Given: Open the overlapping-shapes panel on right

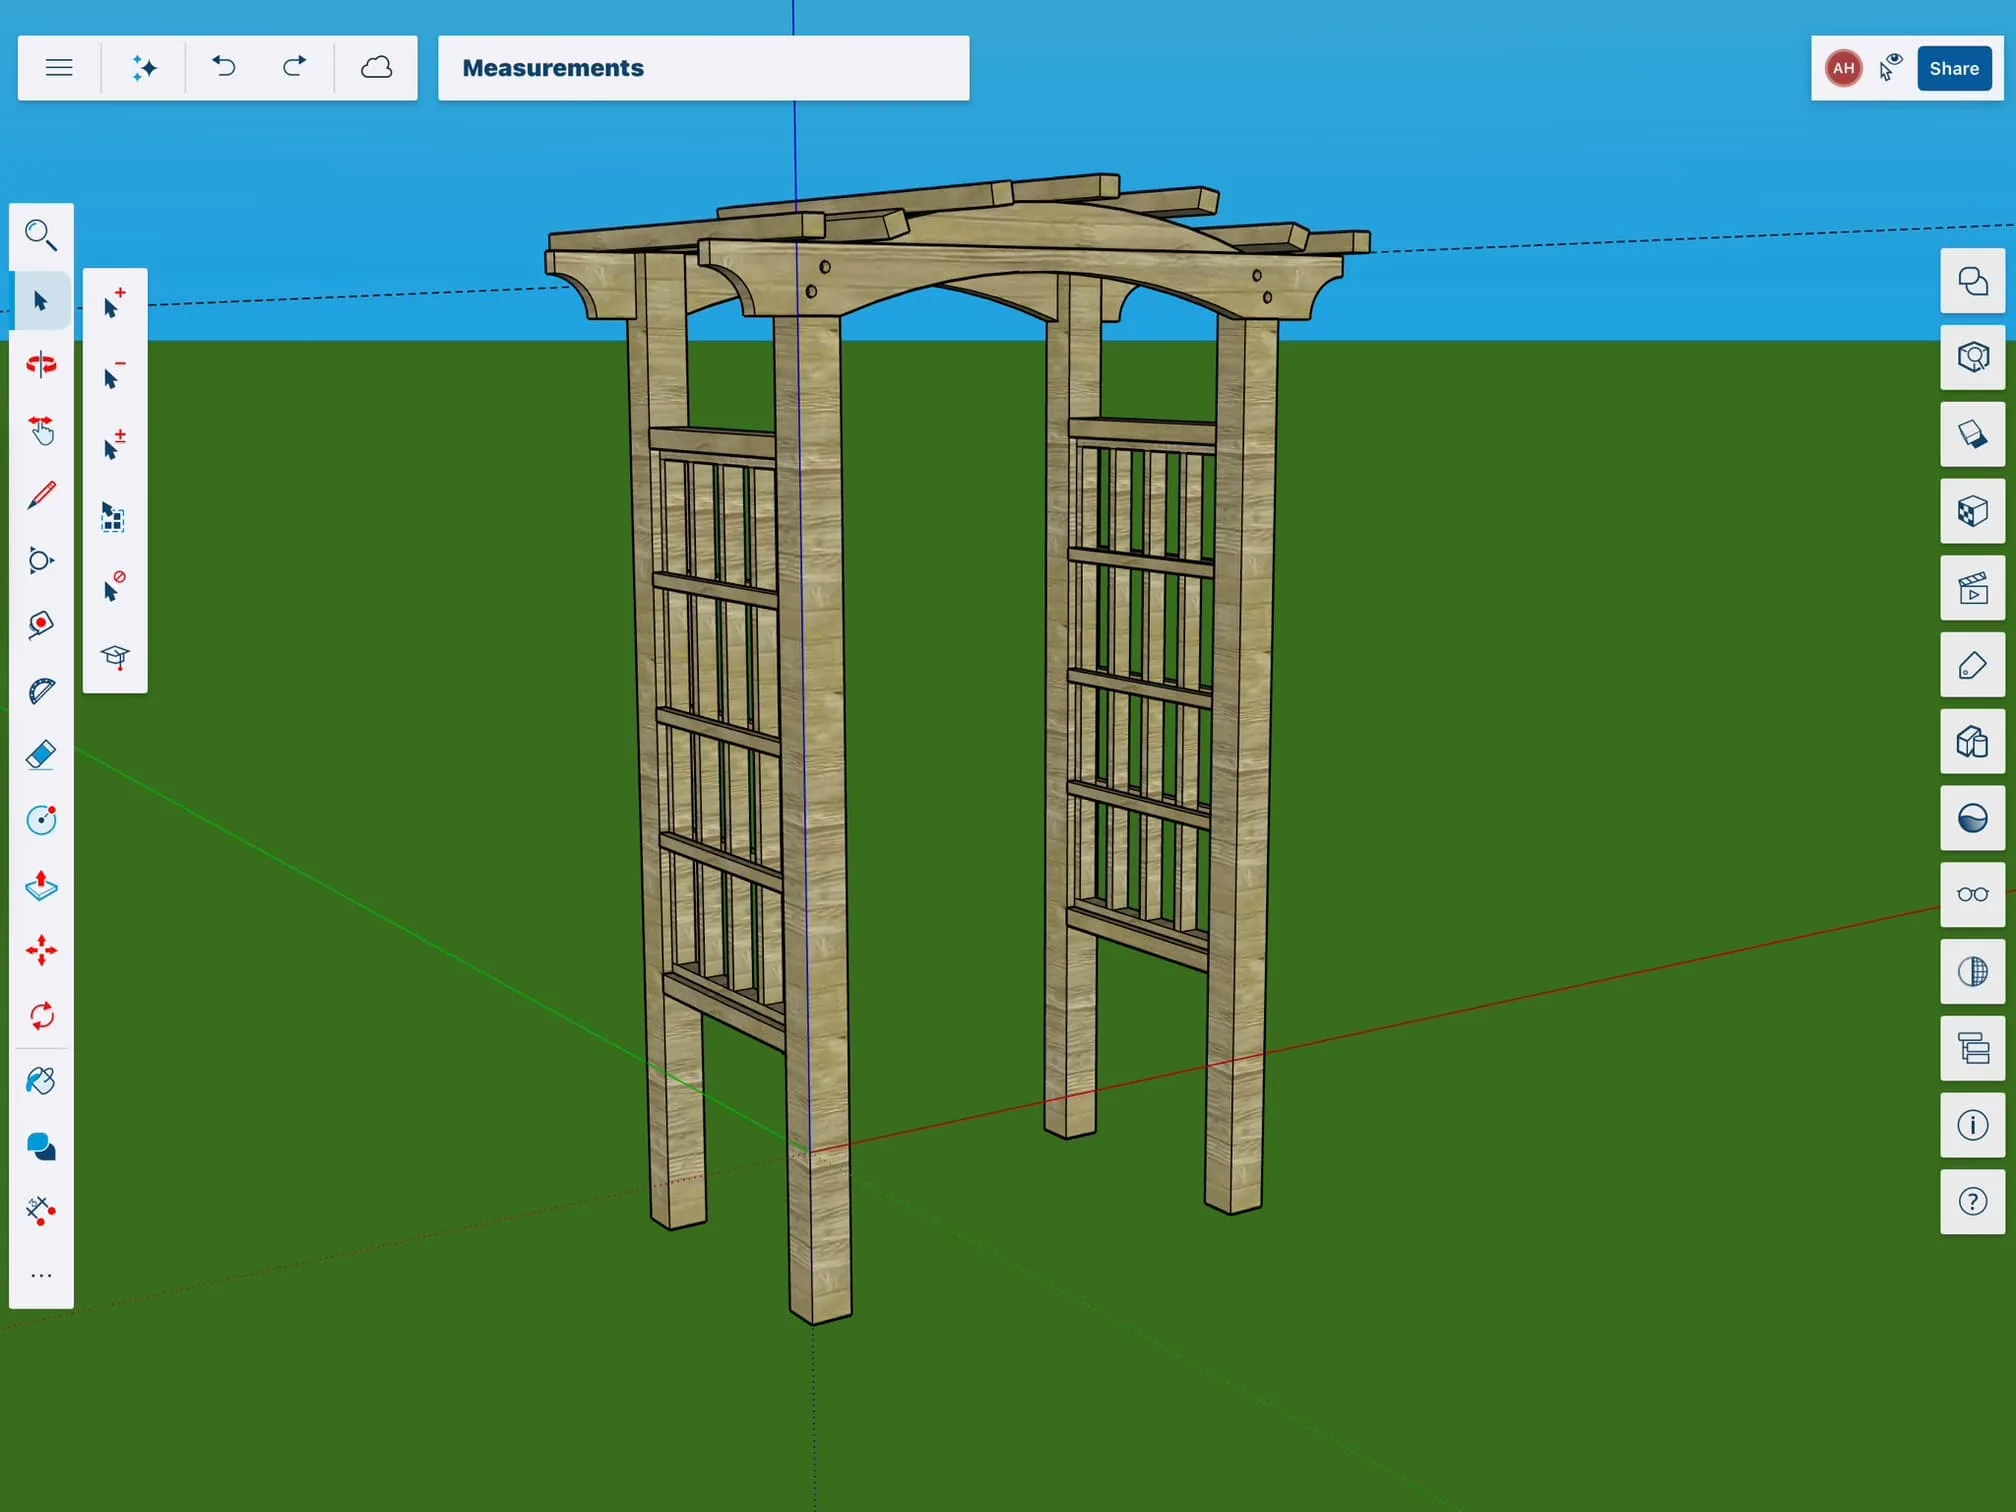Looking at the screenshot, I should click(x=1972, y=281).
